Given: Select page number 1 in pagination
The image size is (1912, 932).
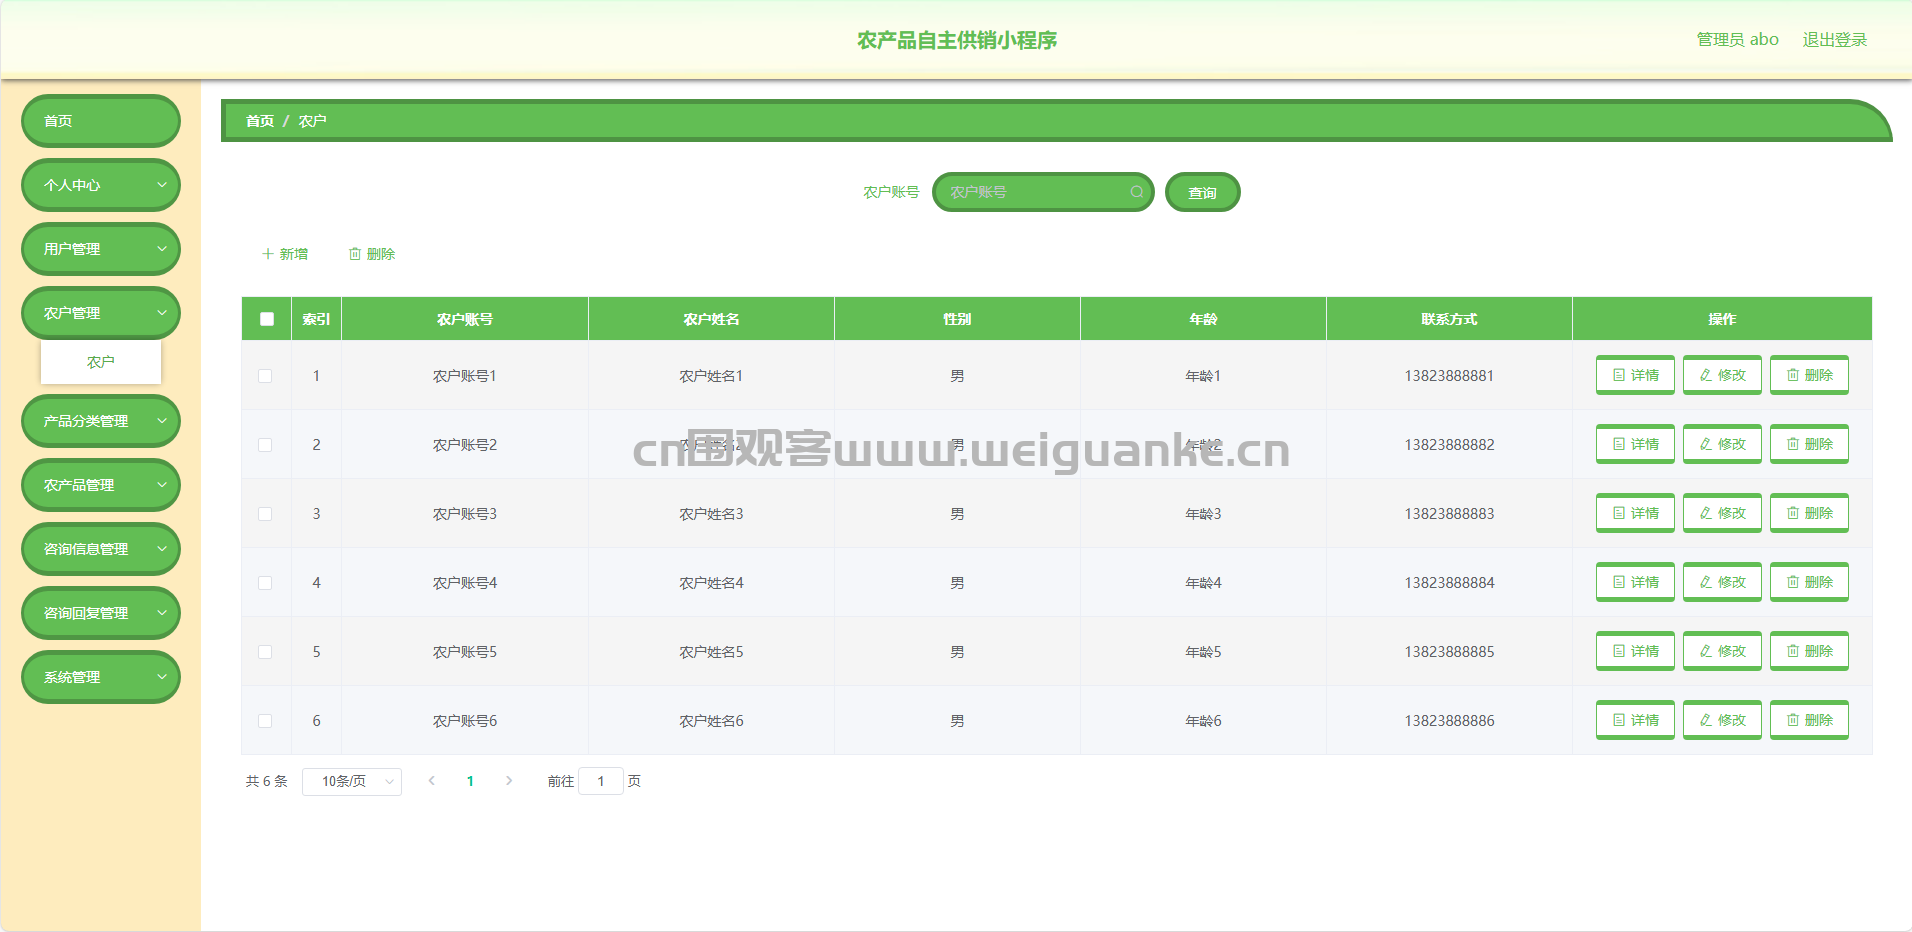Looking at the screenshot, I should 470,781.
